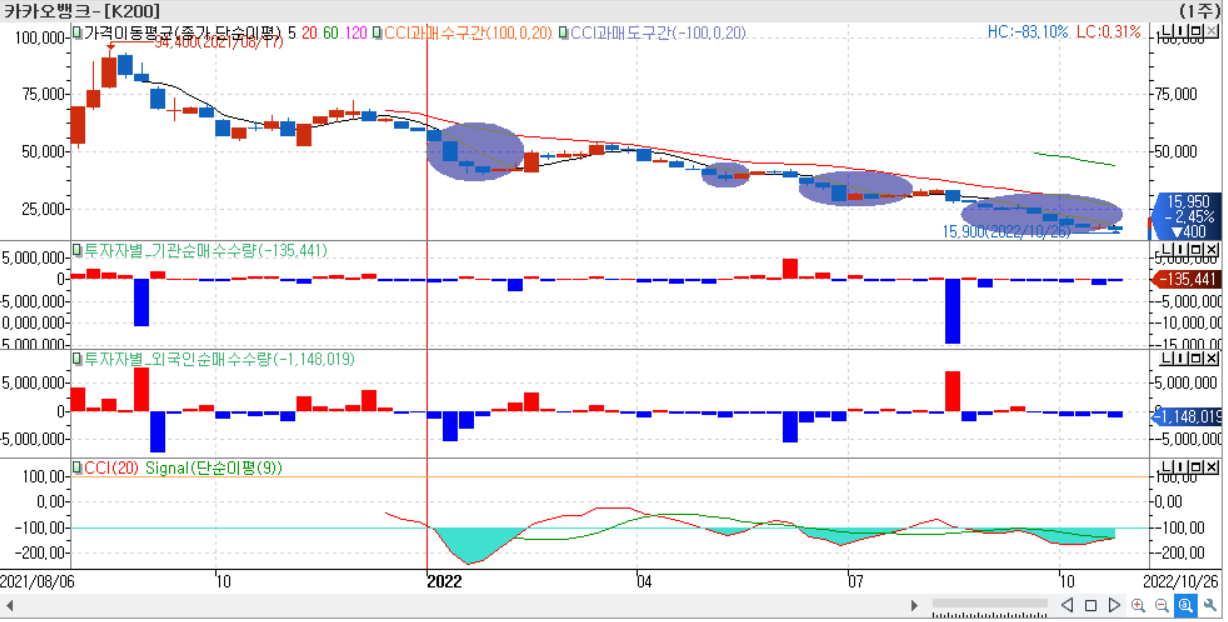The width and height of the screenshot is (1228, 622).
Task: Click the 기관순매수 panel's vertical-bar icon
Action: (x=1181, y=249)
